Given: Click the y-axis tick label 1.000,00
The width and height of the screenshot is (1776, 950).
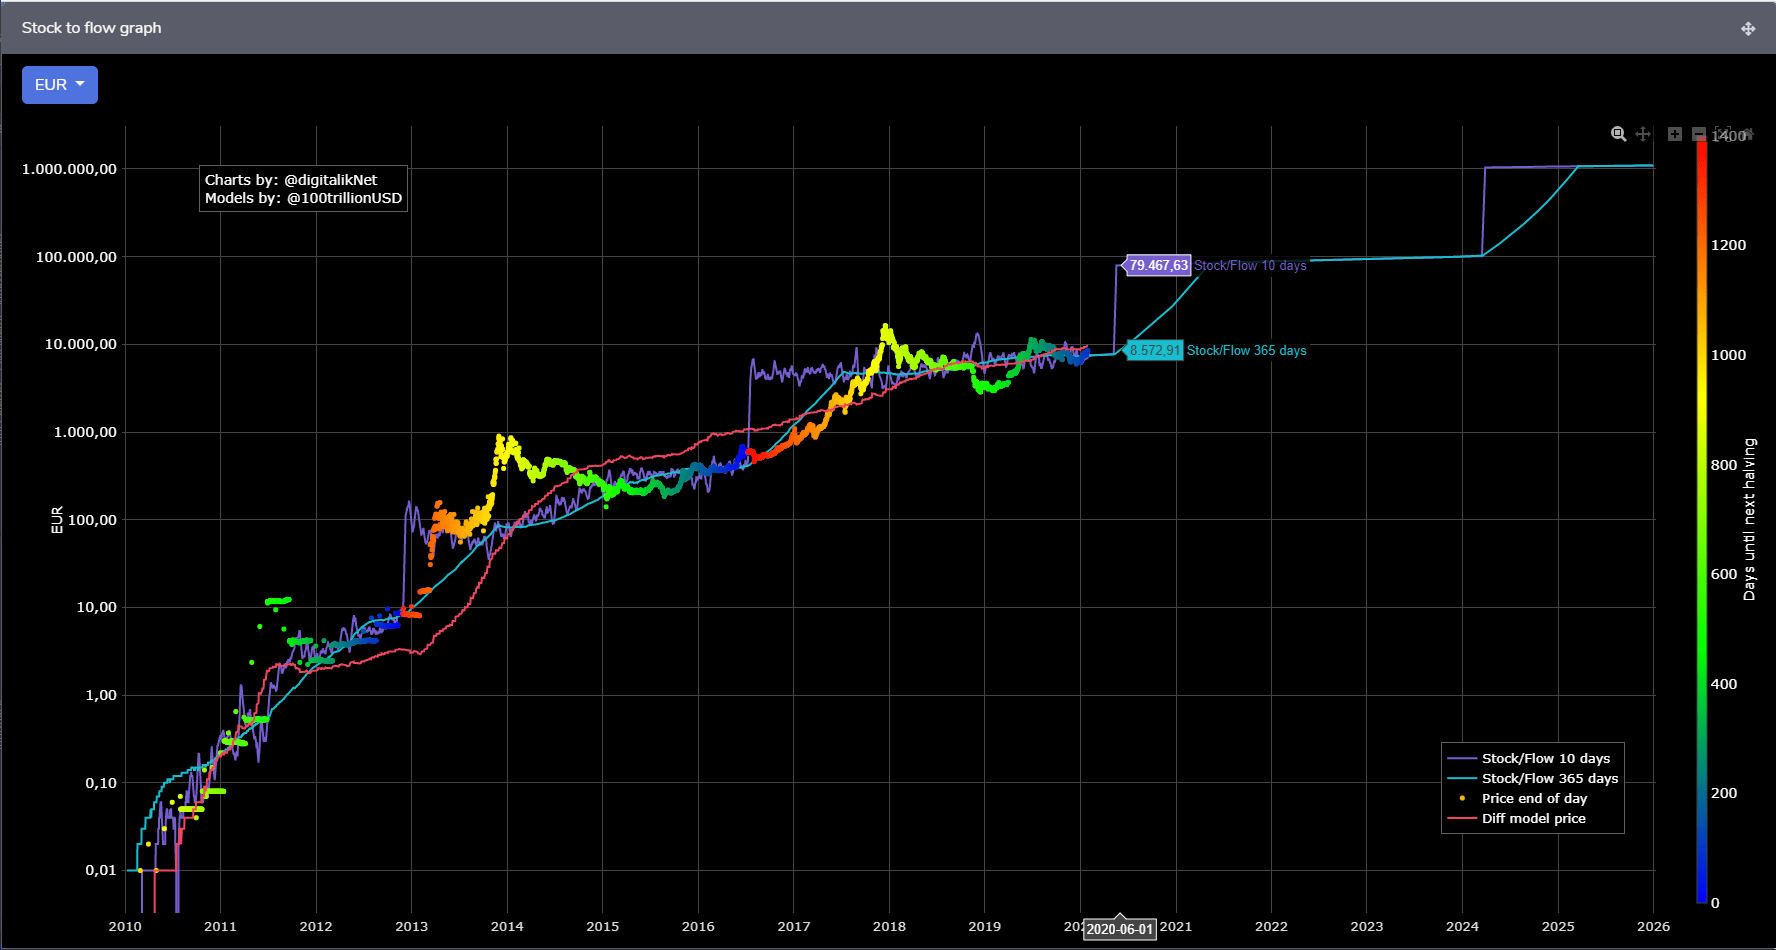Looking at the screenshot, I should click(x=85, y=432).
